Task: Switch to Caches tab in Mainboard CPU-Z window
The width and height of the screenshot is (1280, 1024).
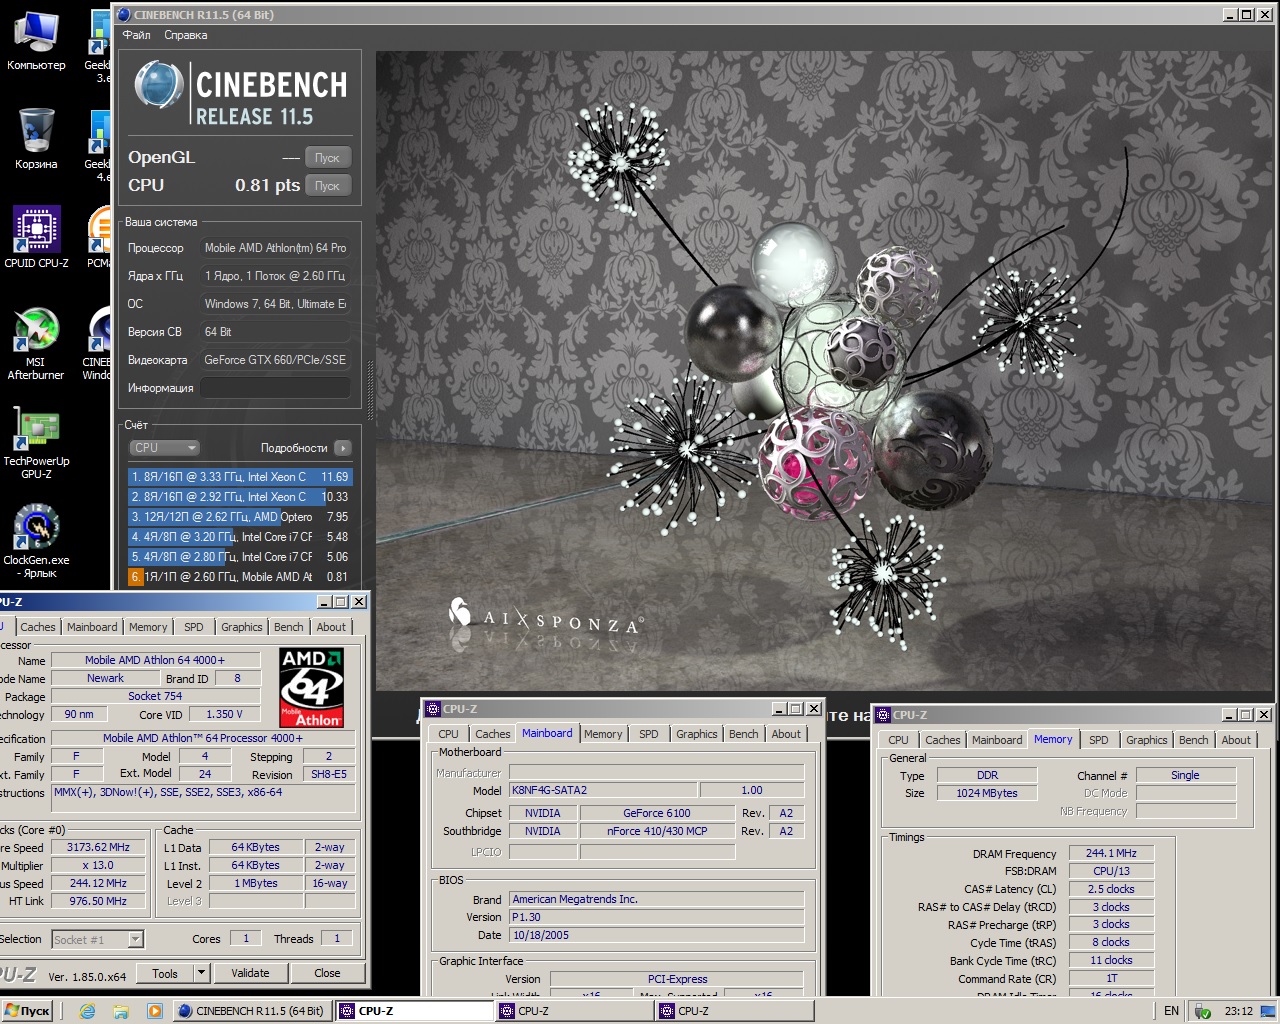Action: (493, 734)
